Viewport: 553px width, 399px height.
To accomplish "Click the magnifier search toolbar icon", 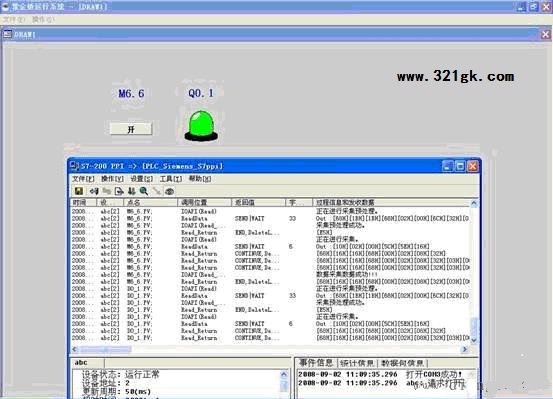I will 144,191.
